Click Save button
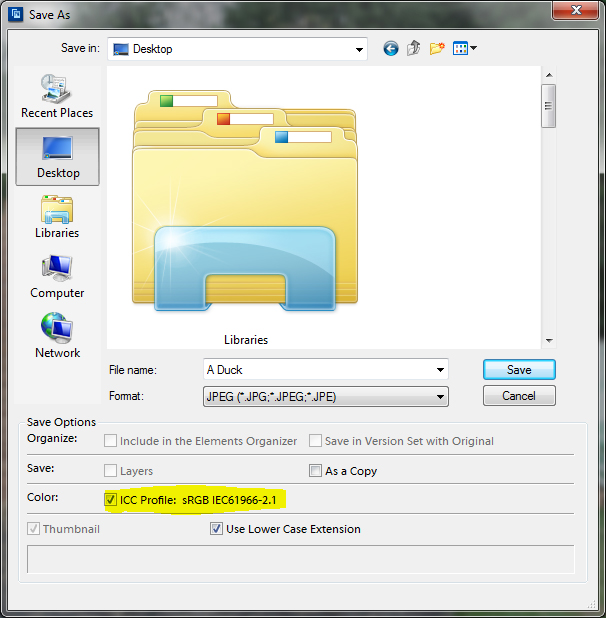 tap(519, 370)
